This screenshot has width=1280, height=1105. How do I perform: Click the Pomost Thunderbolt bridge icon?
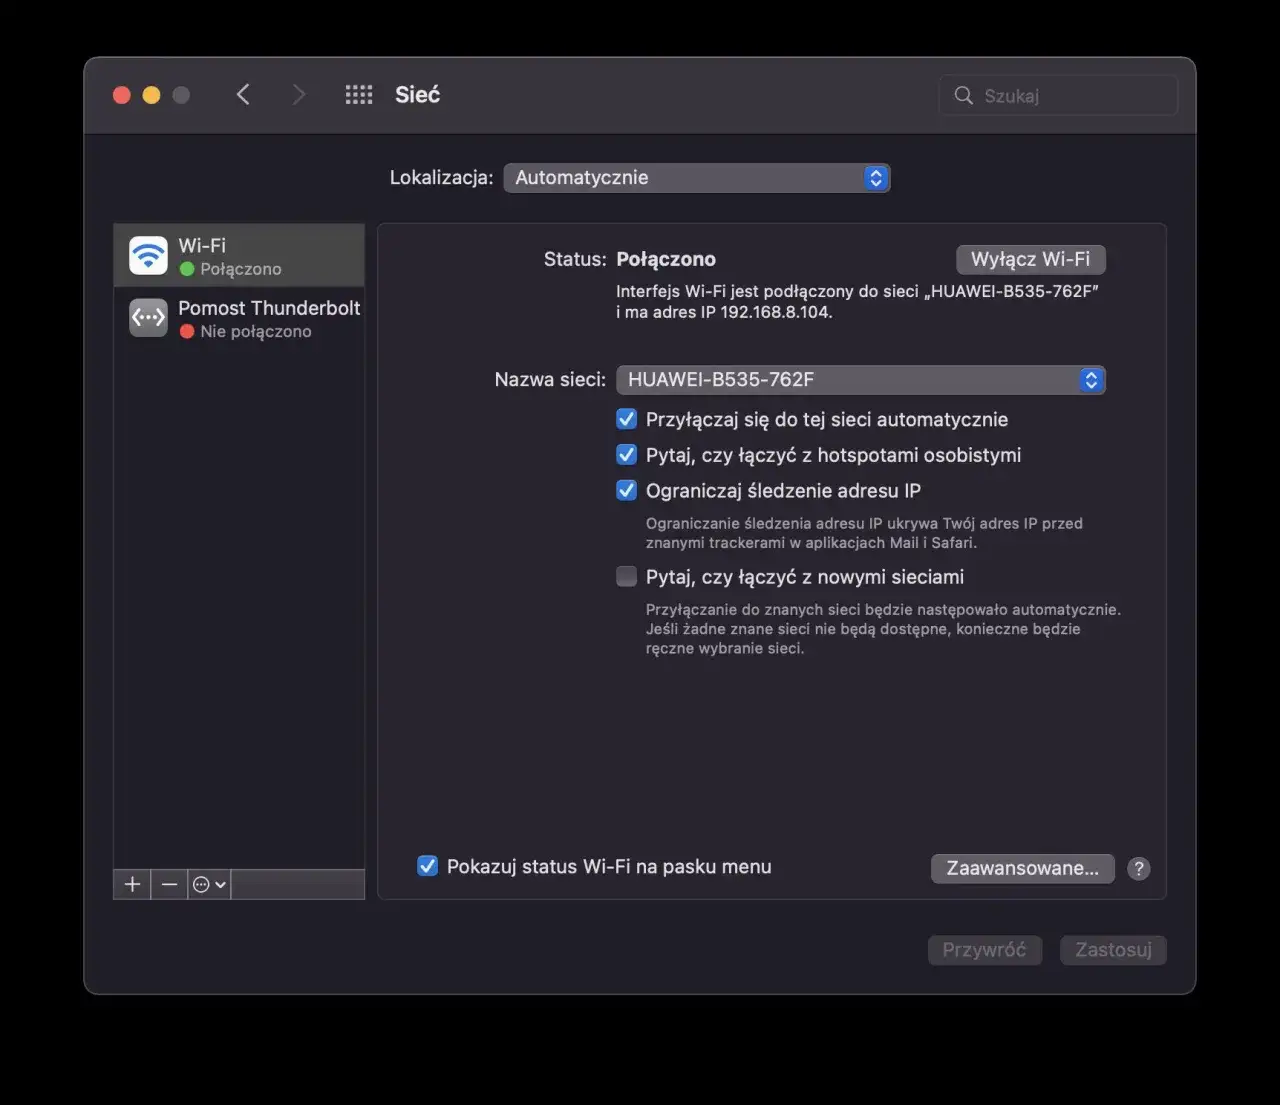[x=148, y=318]
